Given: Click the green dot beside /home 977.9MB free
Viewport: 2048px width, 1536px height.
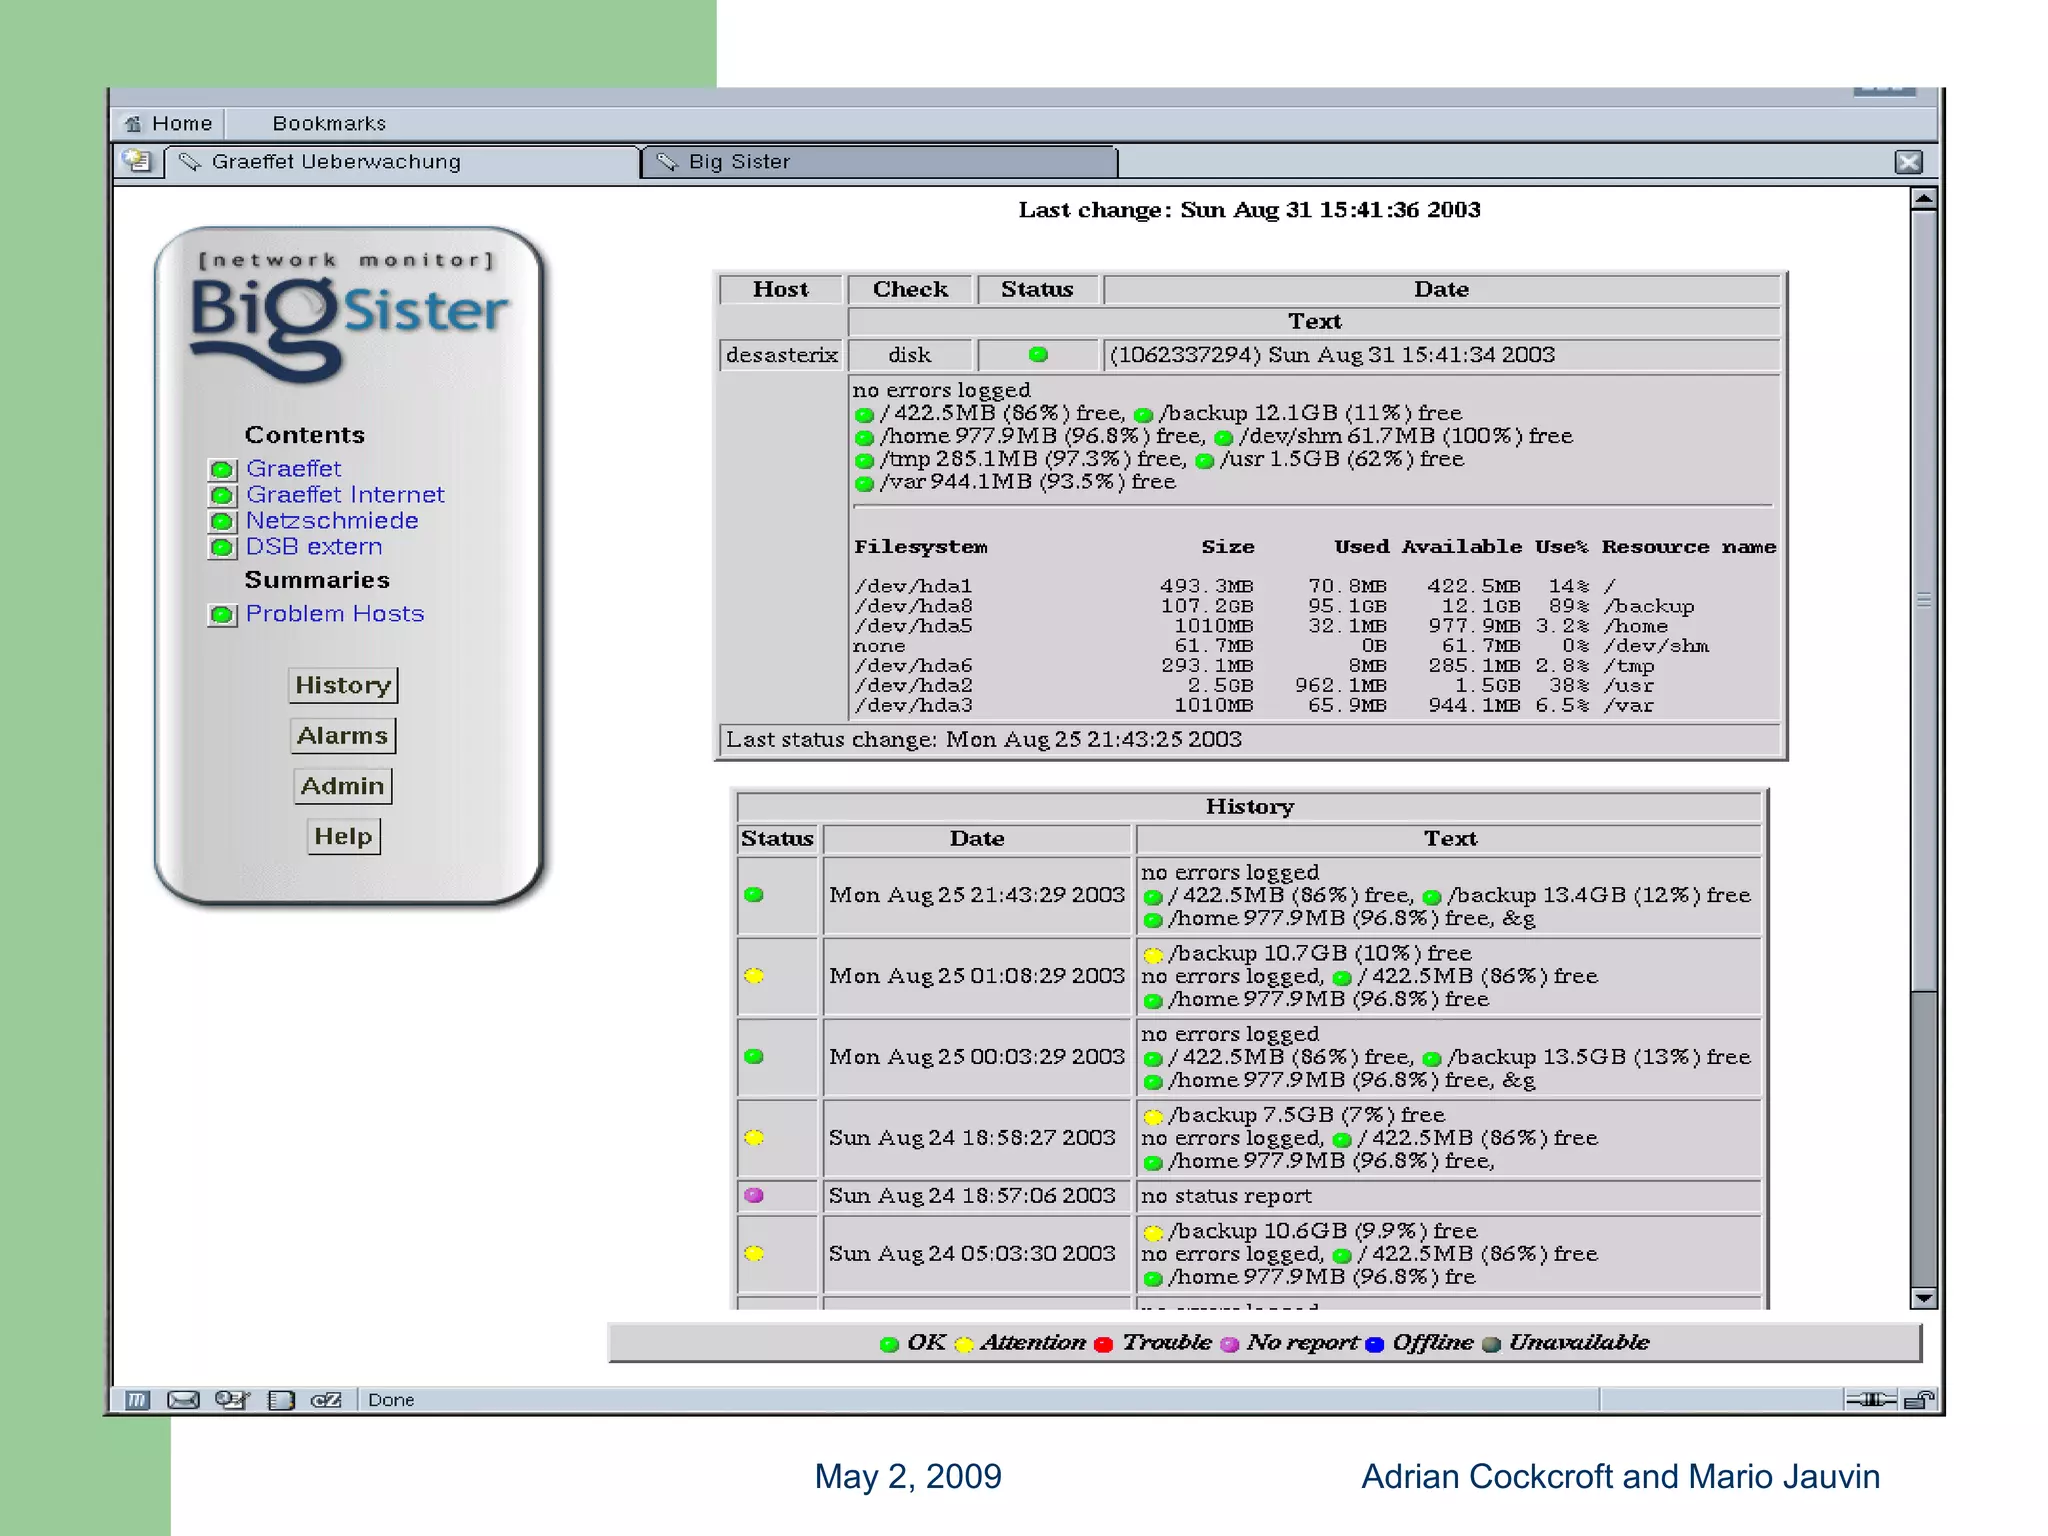Looking at the screenshot, I should pos(865,438).
